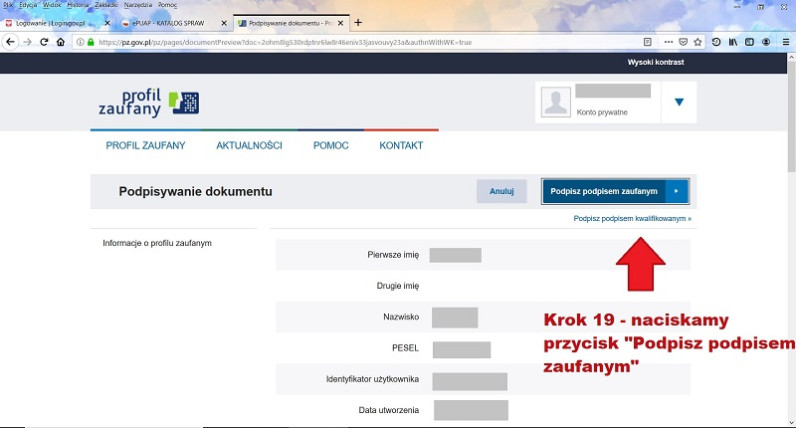Image resolution: width=796 pixels, height=428 pixels.
Task: Open the library icon in toolbar
Action: pyautogui.click(x=733, y=42)
